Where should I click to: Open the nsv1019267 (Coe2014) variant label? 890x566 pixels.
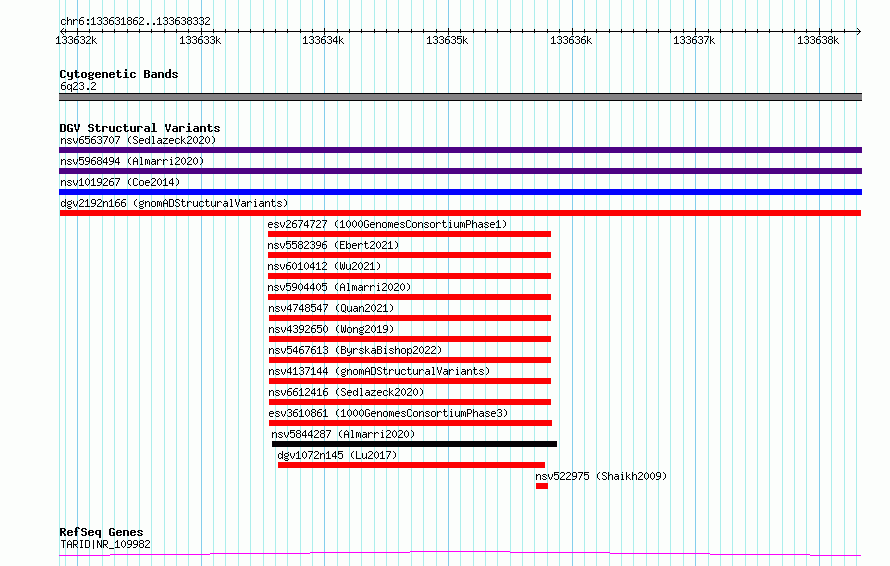(120, 182)
